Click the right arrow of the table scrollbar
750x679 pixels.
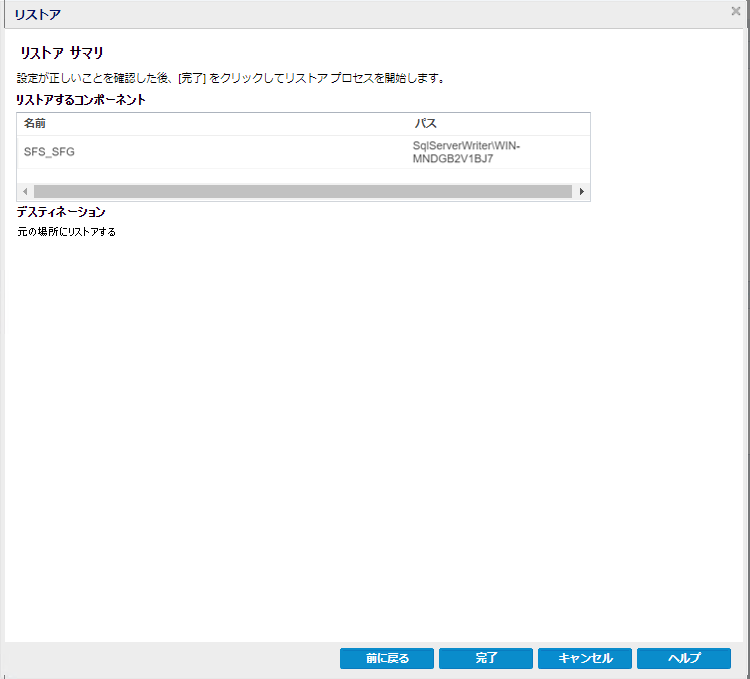[582, 192]
